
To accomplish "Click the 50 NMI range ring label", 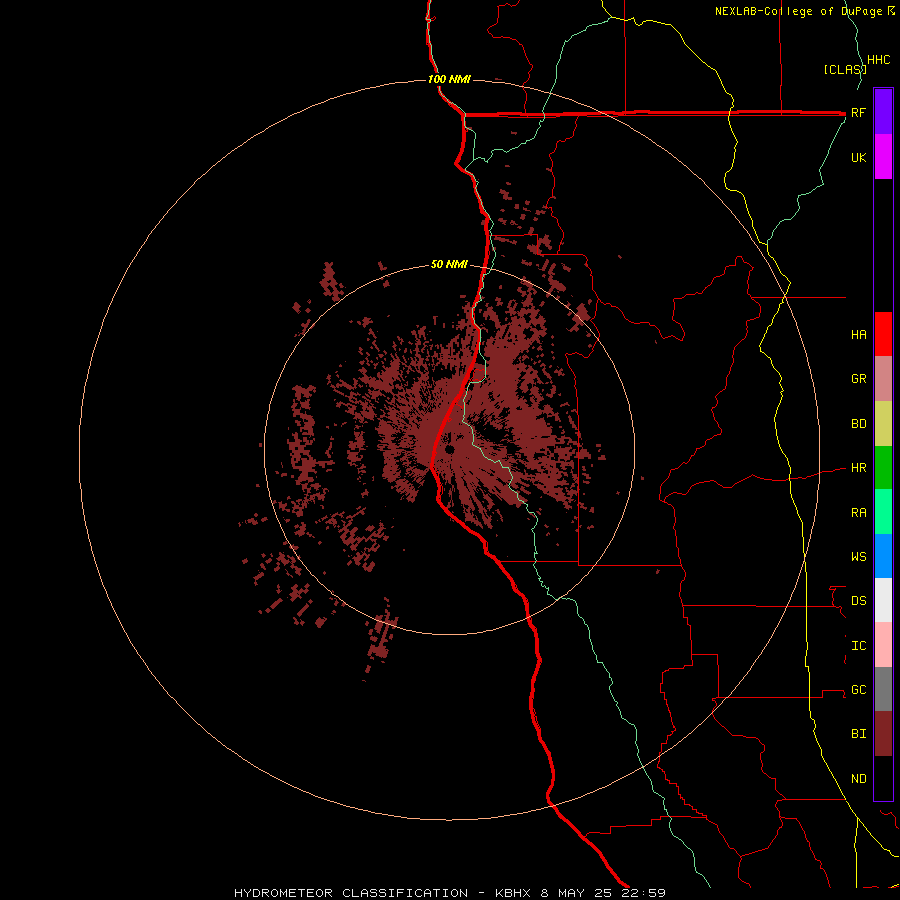I will pyautogui.click(x=449, y=264).
